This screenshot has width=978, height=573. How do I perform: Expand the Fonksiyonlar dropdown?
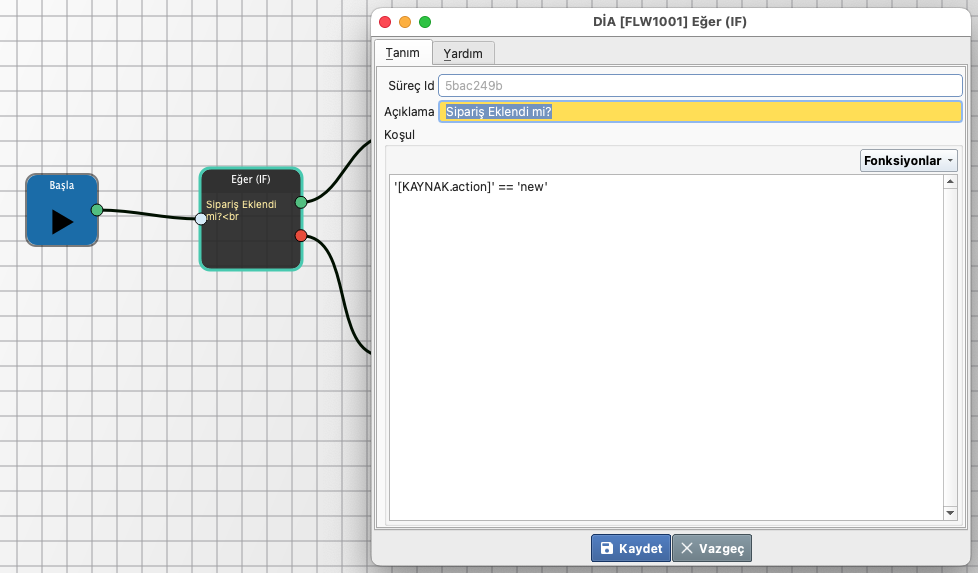click(x=908, y=160)
